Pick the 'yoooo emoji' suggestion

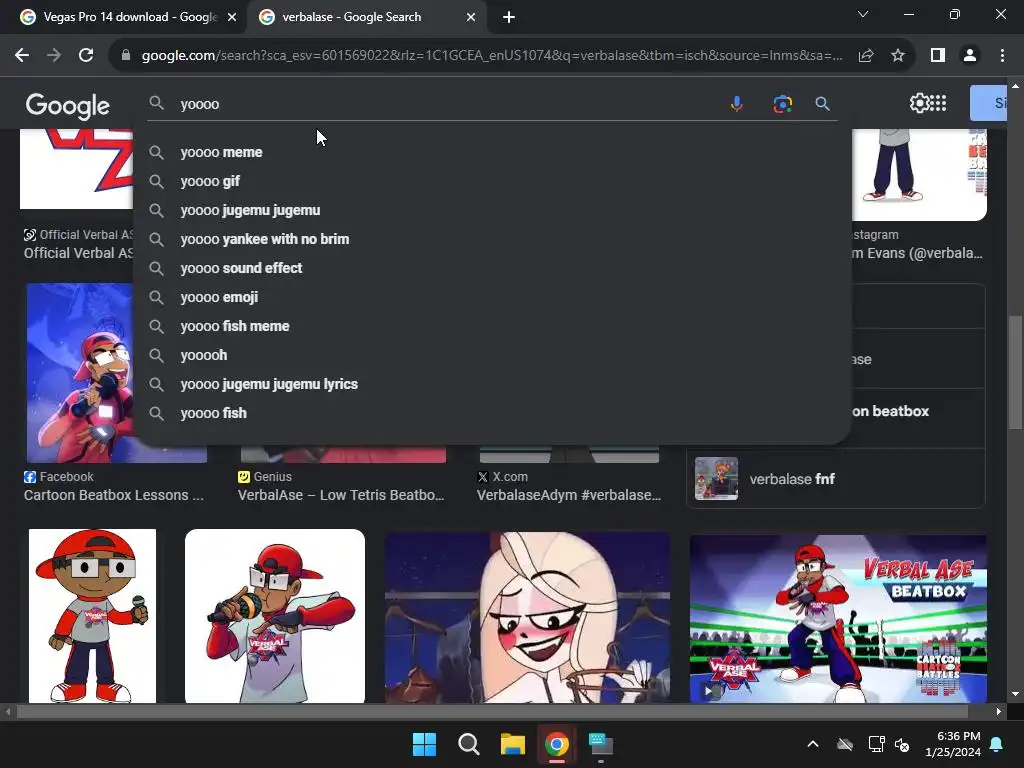492,297
